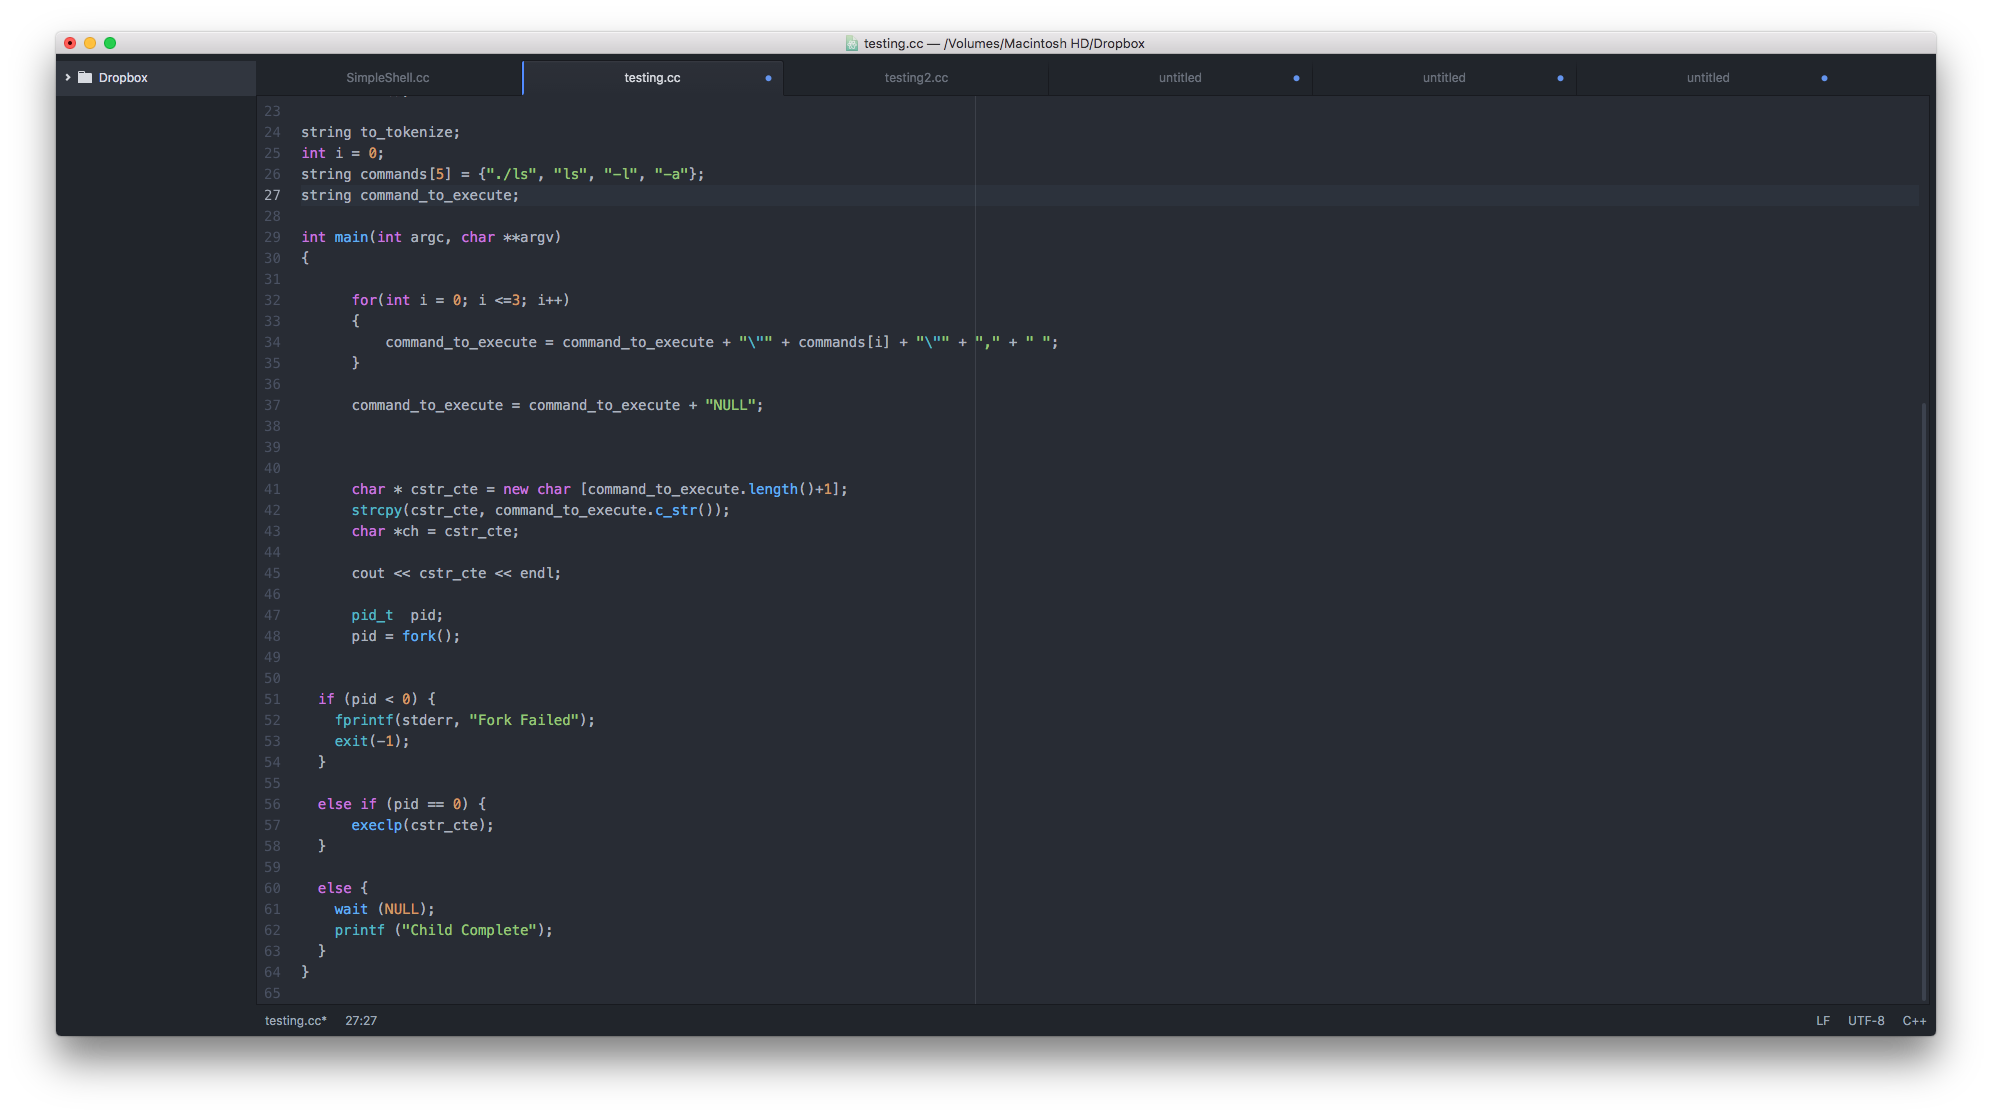Click on "exit(-1);" on line 53
The image size is (1992, 1116).
coord(372,741)
